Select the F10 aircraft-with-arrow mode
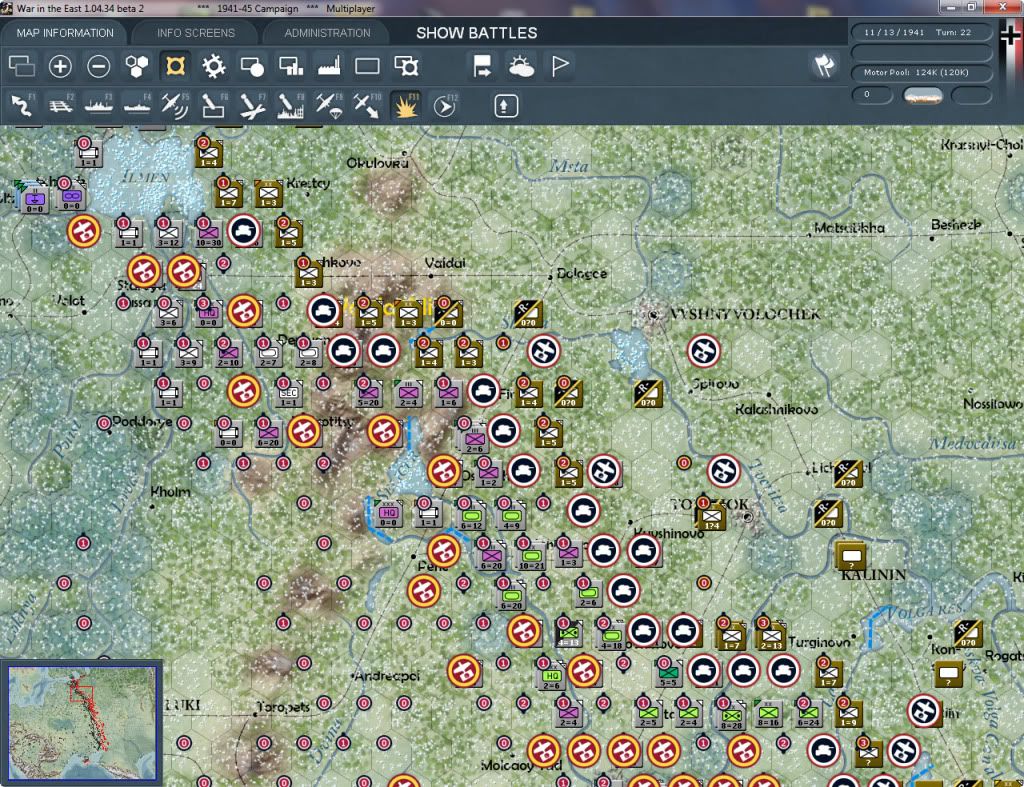 pos(367,106)
